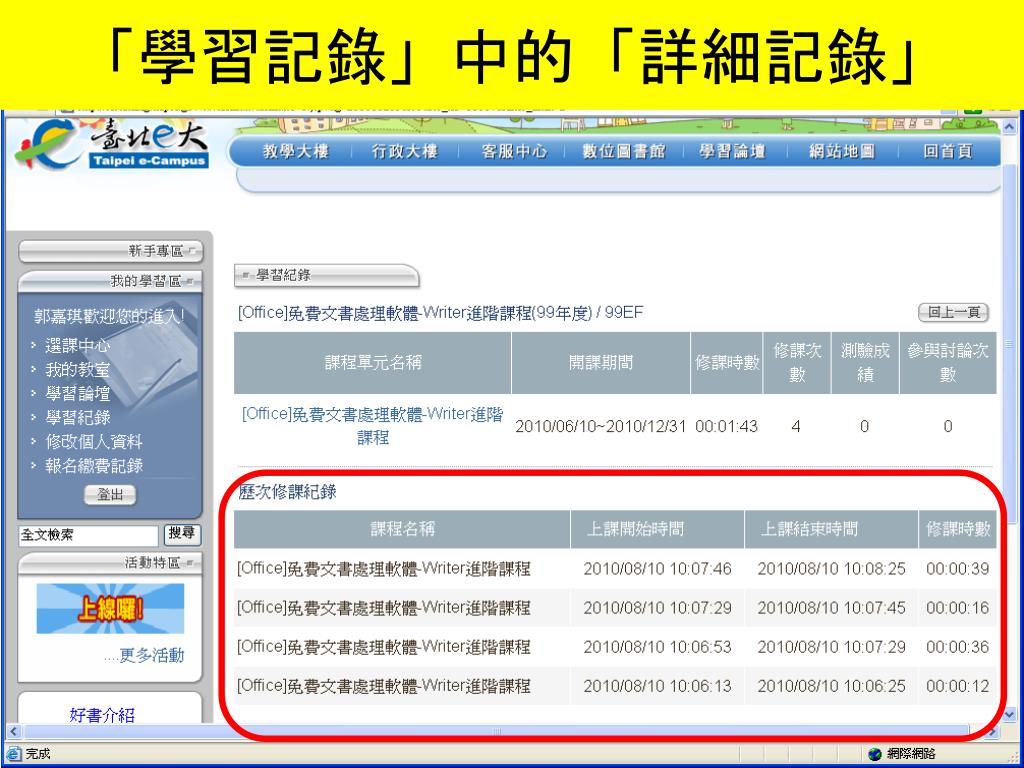Select start time 2010/08/10 10:07:46

[x=657, y=569]
